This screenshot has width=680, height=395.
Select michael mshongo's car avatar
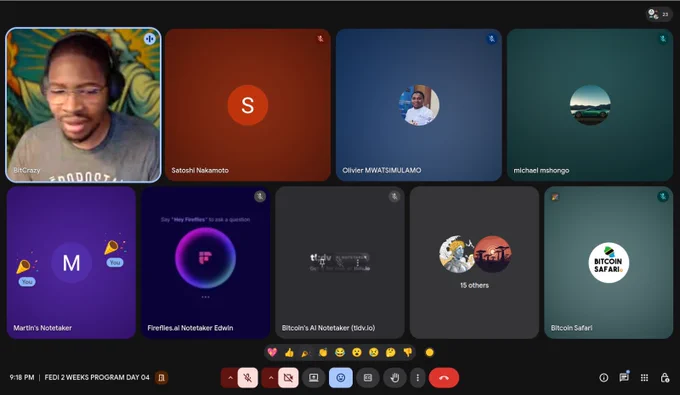click(590, 105)
